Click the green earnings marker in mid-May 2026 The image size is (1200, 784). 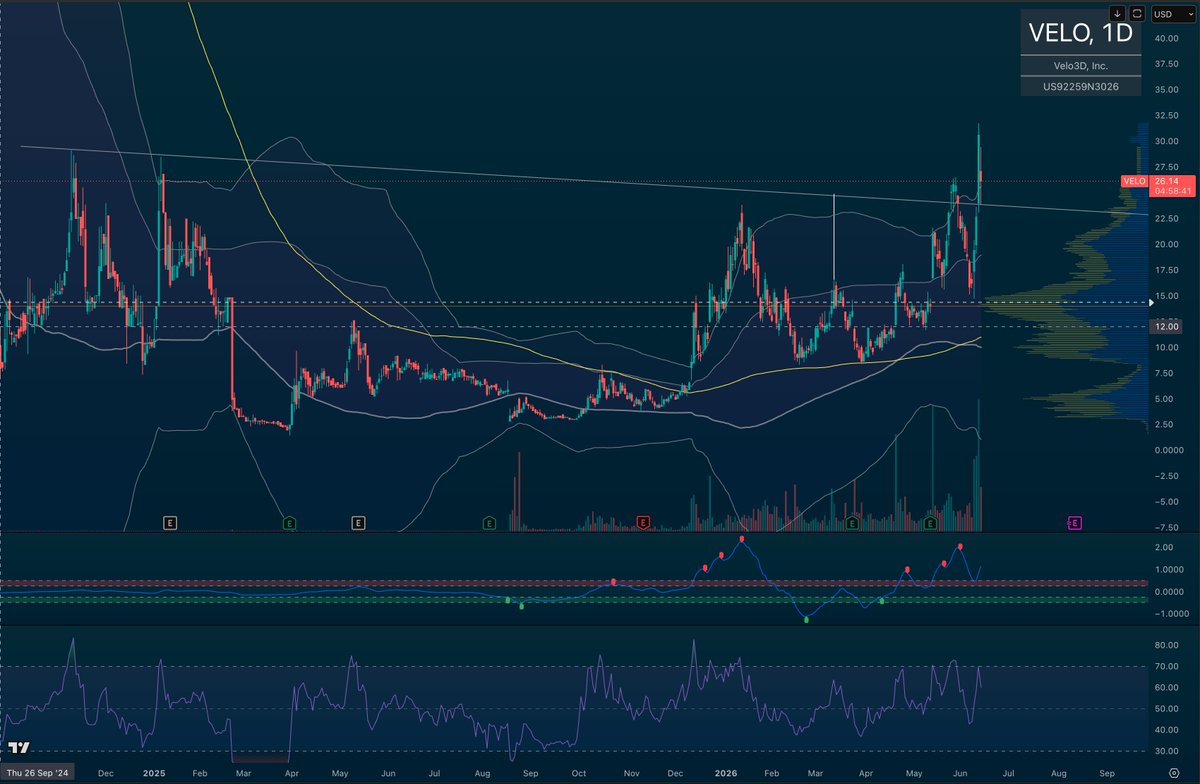click(x=930, y=522)
